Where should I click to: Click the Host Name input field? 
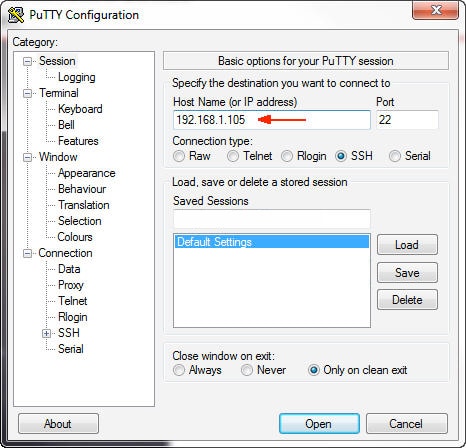272,120
